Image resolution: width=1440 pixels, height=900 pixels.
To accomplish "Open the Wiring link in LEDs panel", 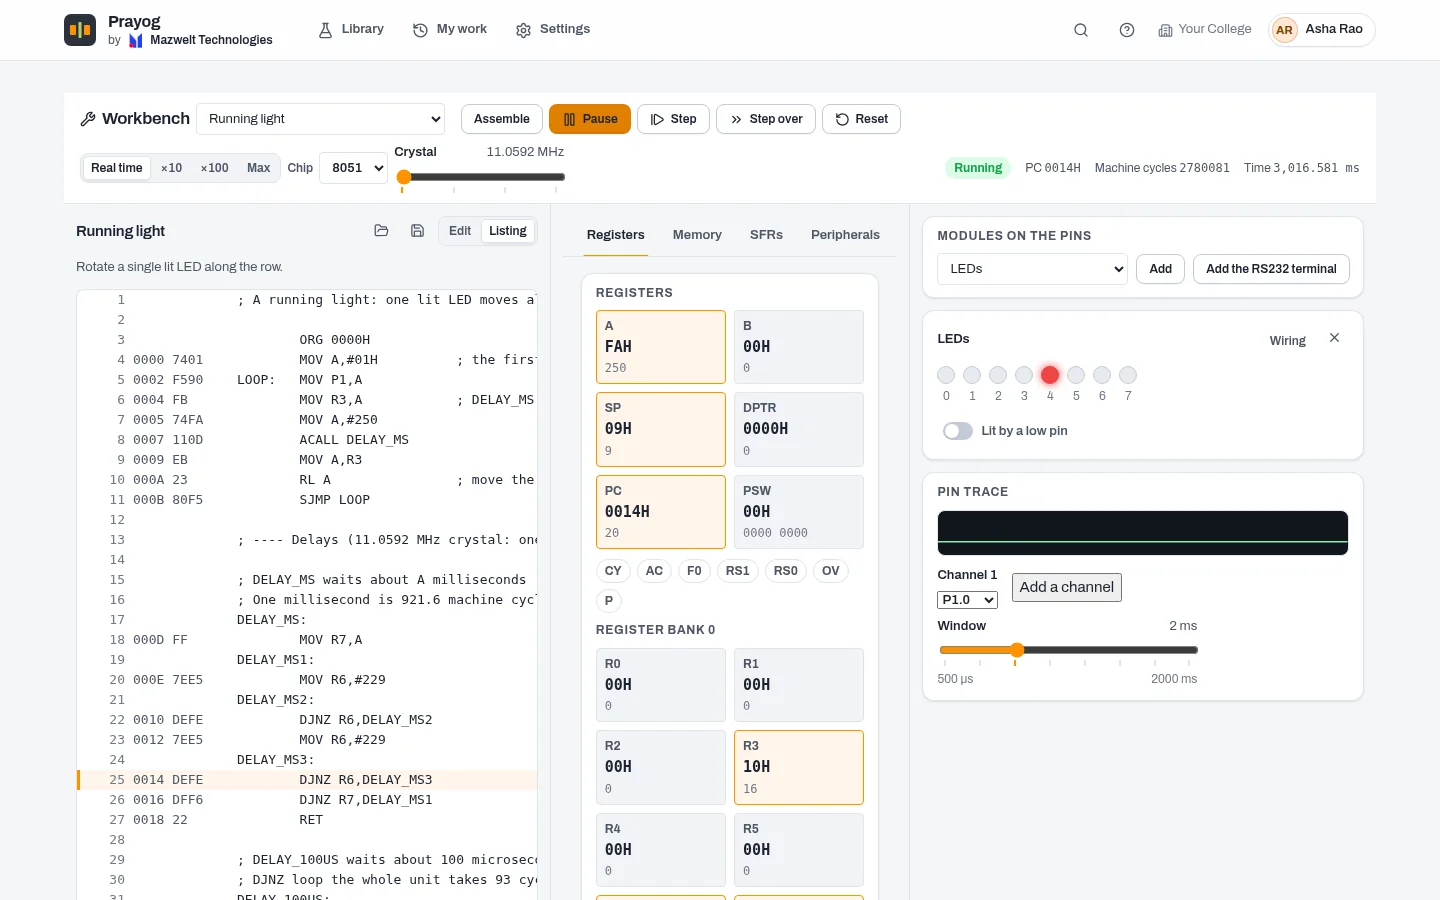I will [1288, 341].
